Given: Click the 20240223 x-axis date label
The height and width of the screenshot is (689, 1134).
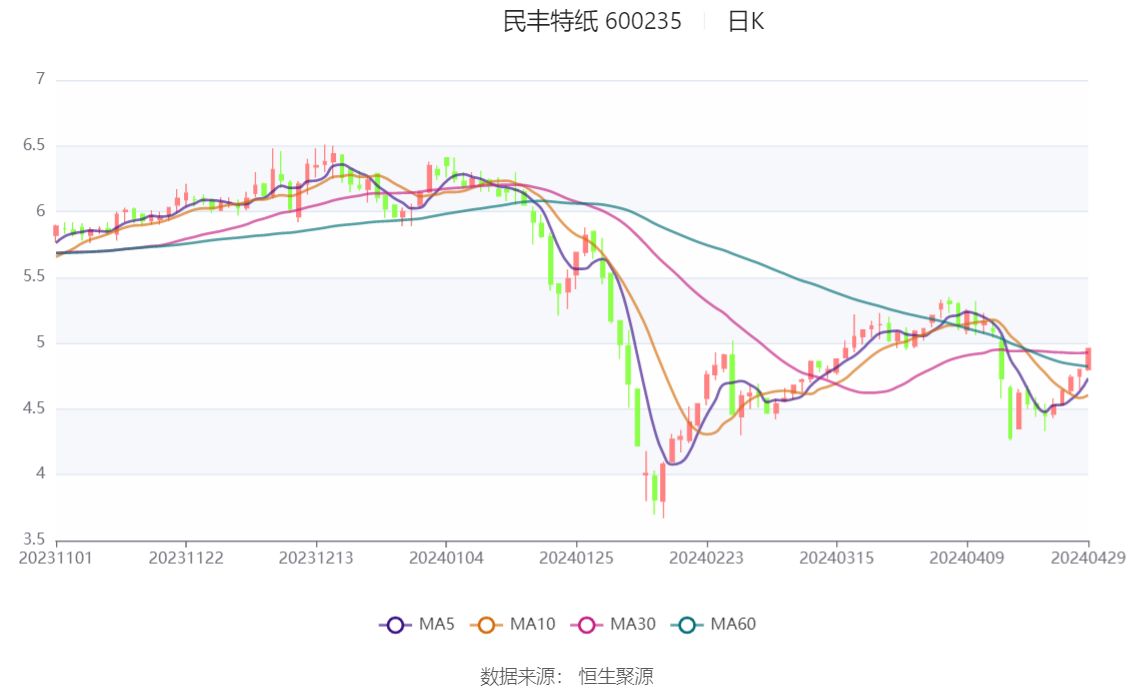Looking at the screenshot, I should 706,558.
